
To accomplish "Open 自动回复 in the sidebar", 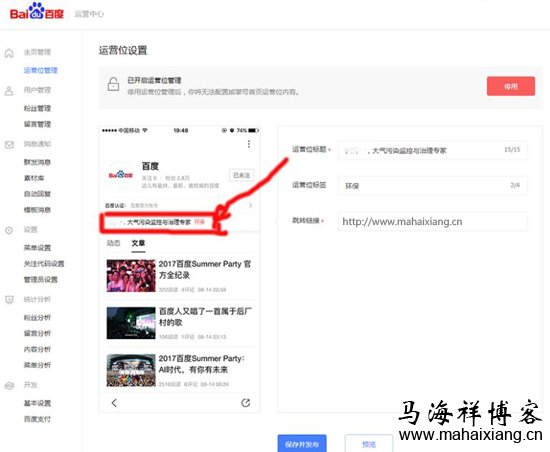I will (38, 194).
